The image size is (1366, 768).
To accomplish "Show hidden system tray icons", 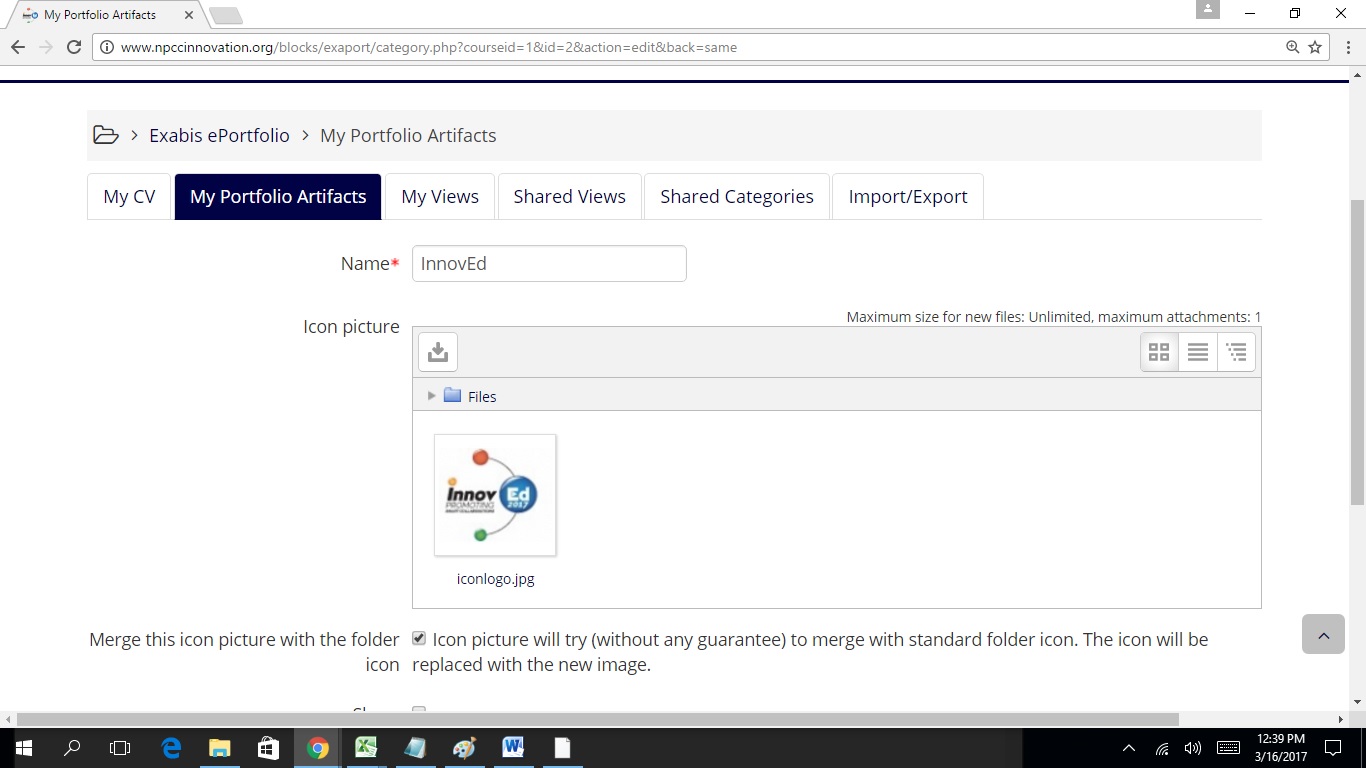I will tap(1129, 748).
